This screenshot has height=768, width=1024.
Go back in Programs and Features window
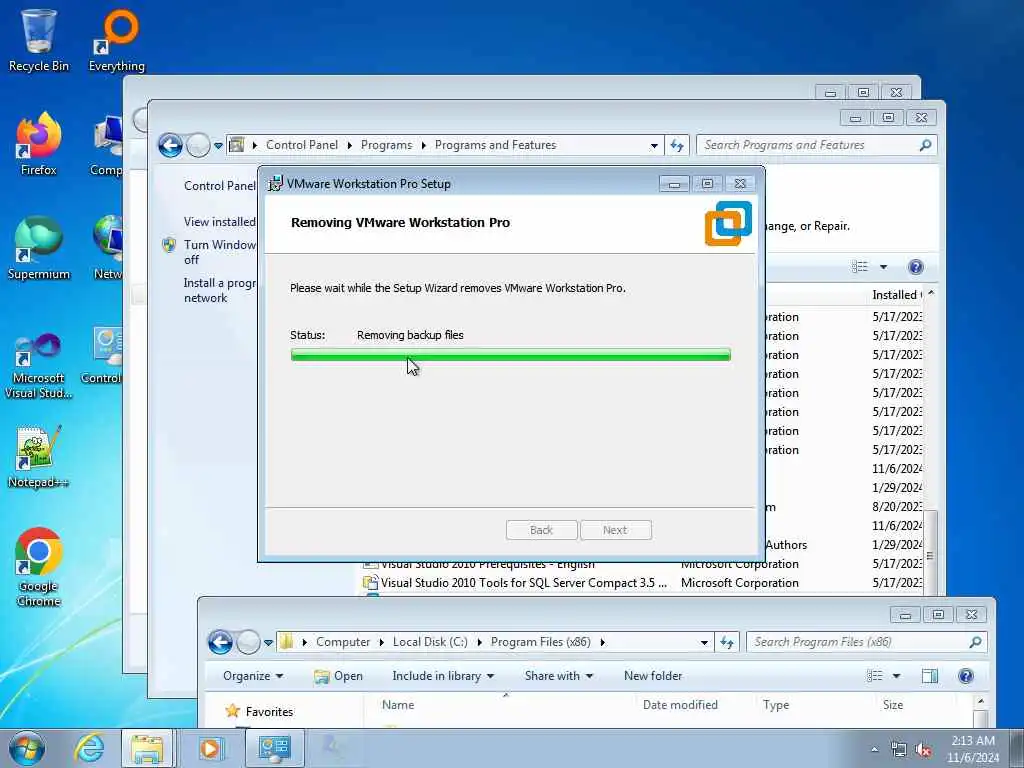point(170,145)
